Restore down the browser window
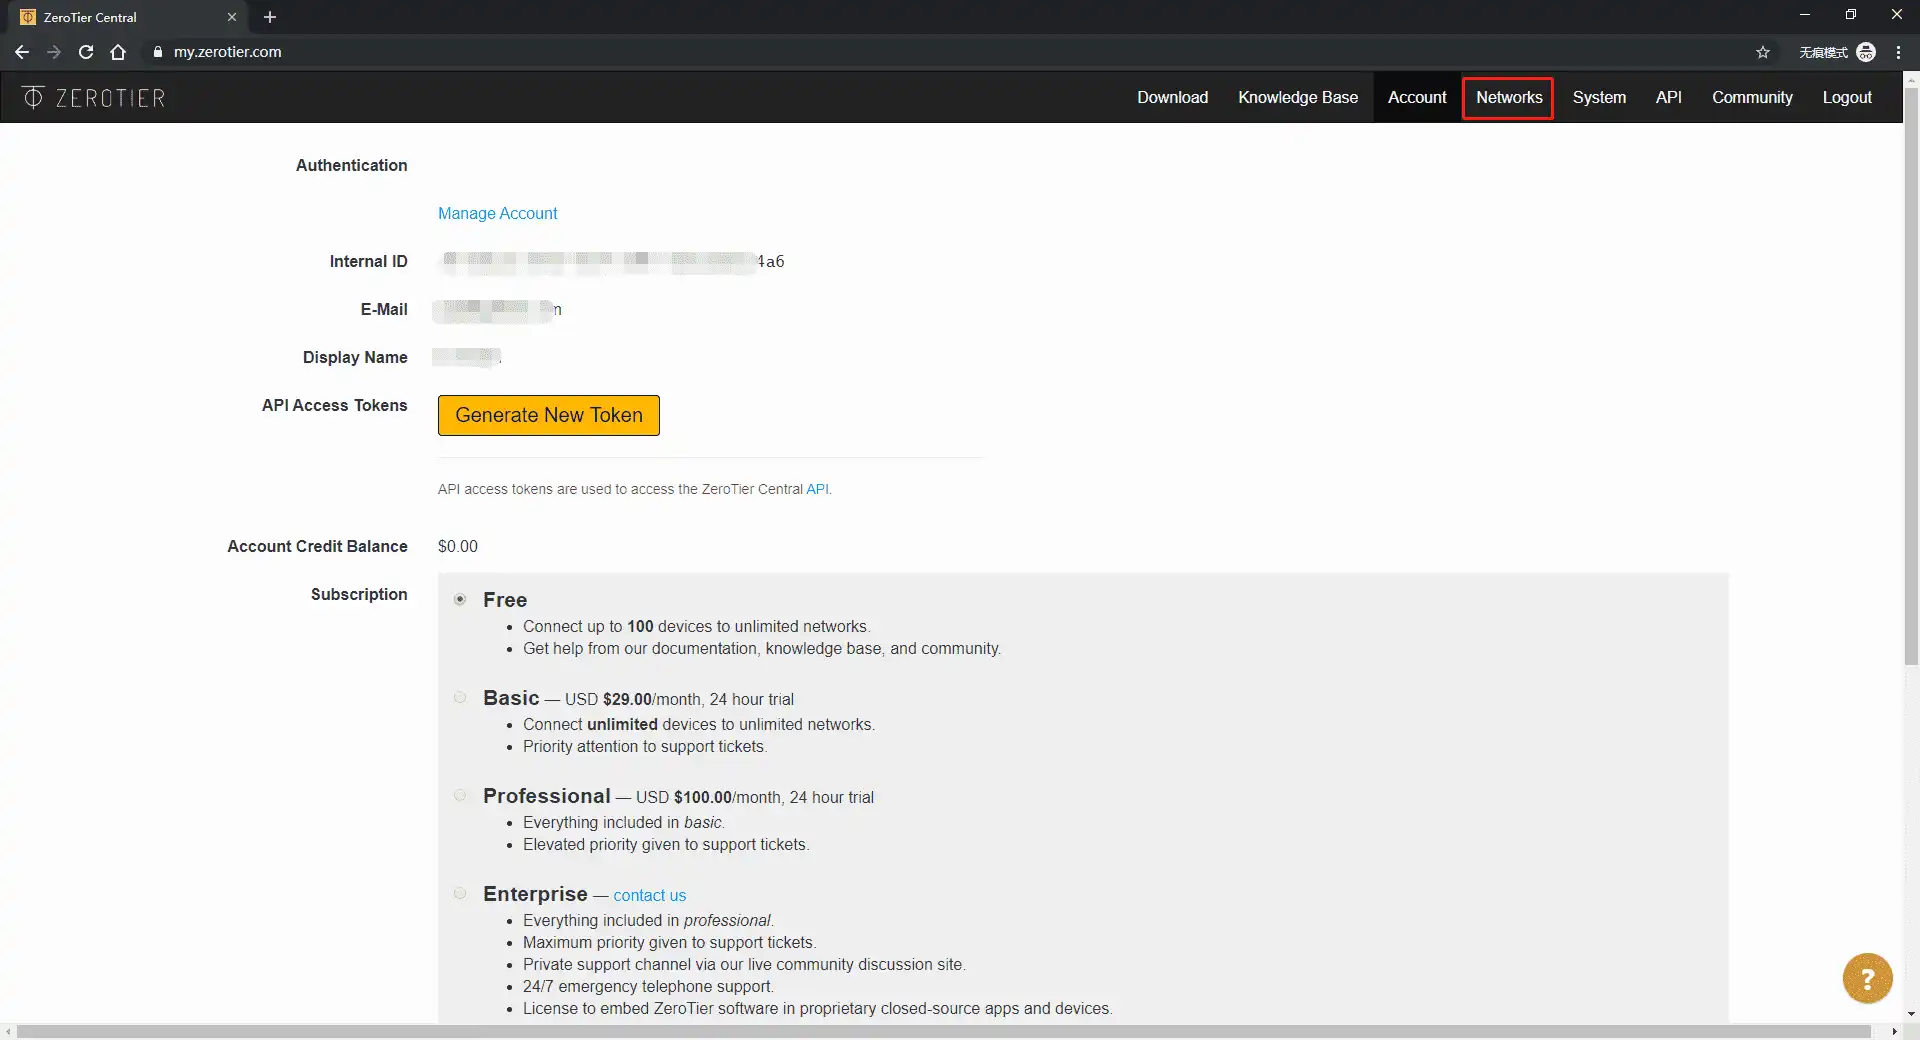1920x1040 pixels. click(x=1851, y=15)
